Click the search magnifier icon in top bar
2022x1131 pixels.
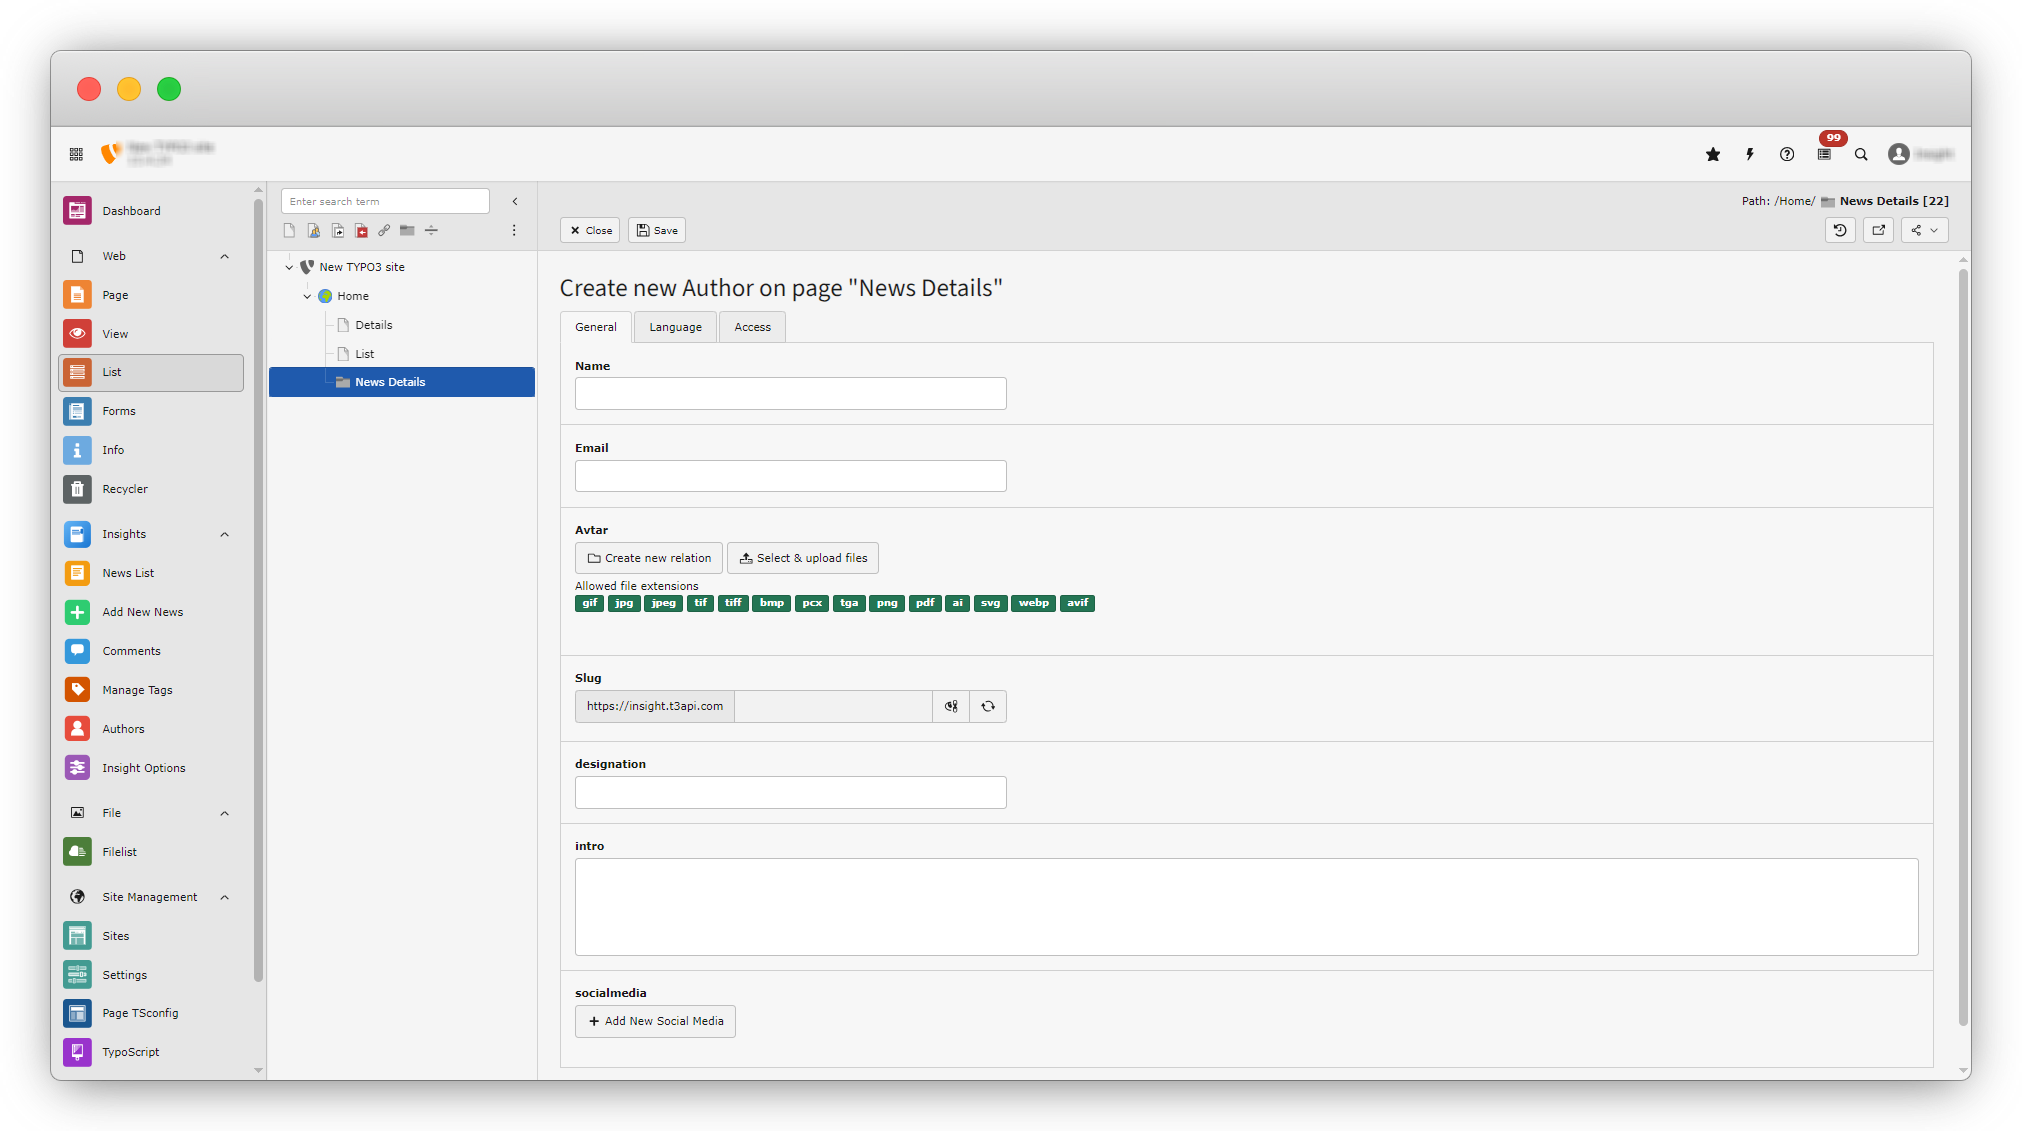pos(1861,154)
